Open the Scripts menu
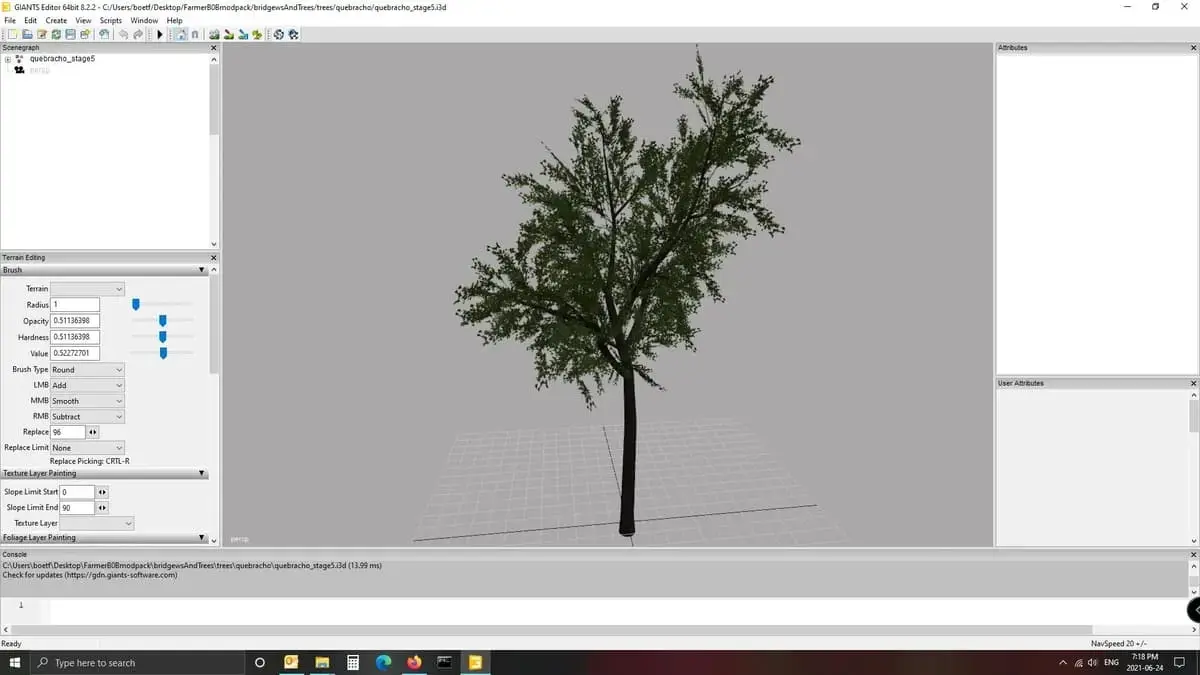Image resolution: width=1200 pixels, height=675 pixels. 110,20
